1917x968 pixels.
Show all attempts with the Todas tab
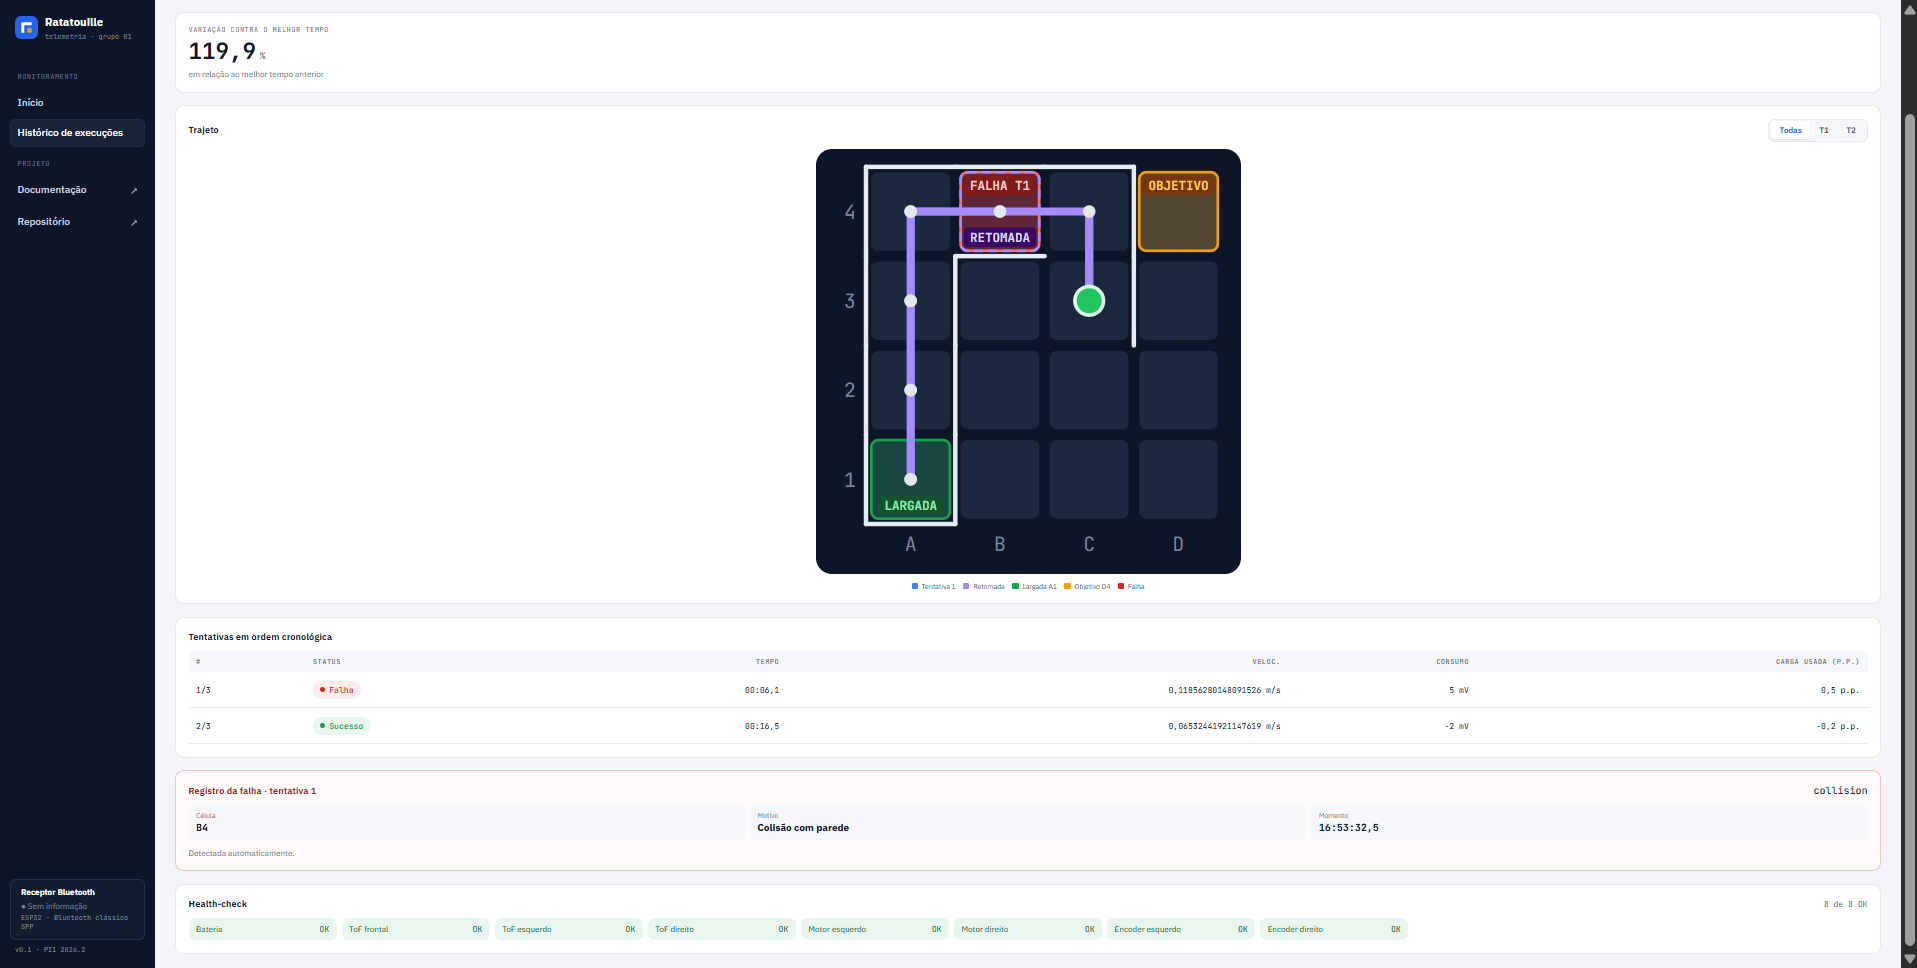[1790, 130]
